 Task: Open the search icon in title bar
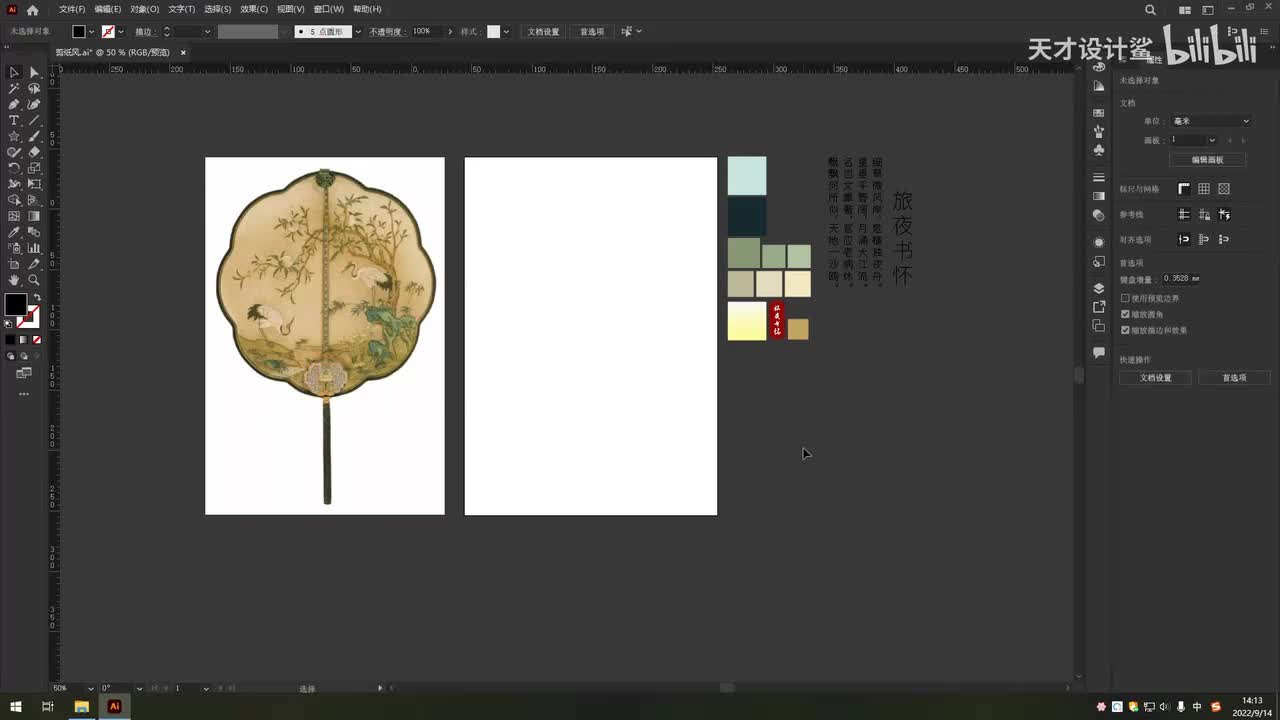pos(1150,10)
